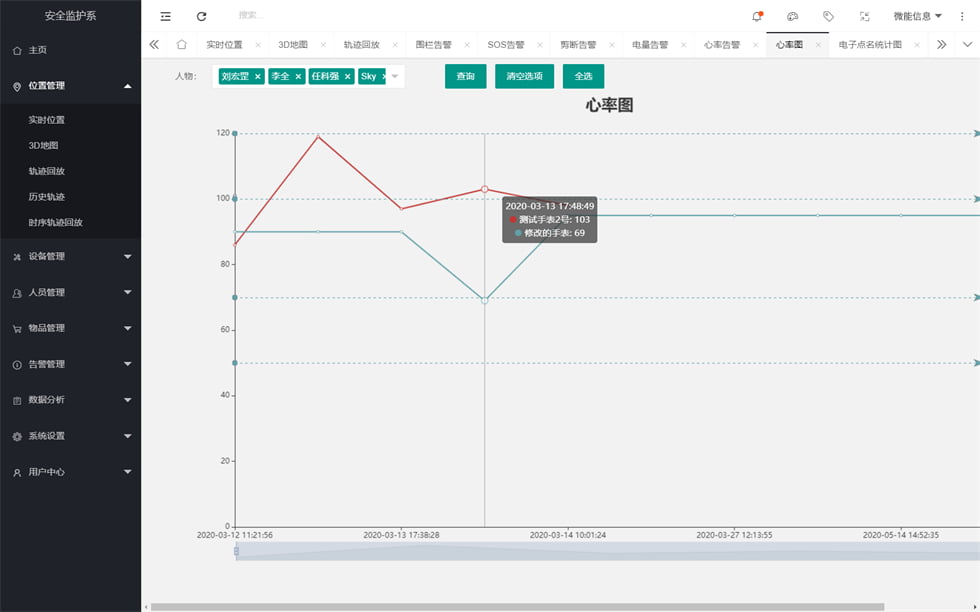Go to the home tab icon
Screen dimensions: 980x612
[x=181, y=45]
